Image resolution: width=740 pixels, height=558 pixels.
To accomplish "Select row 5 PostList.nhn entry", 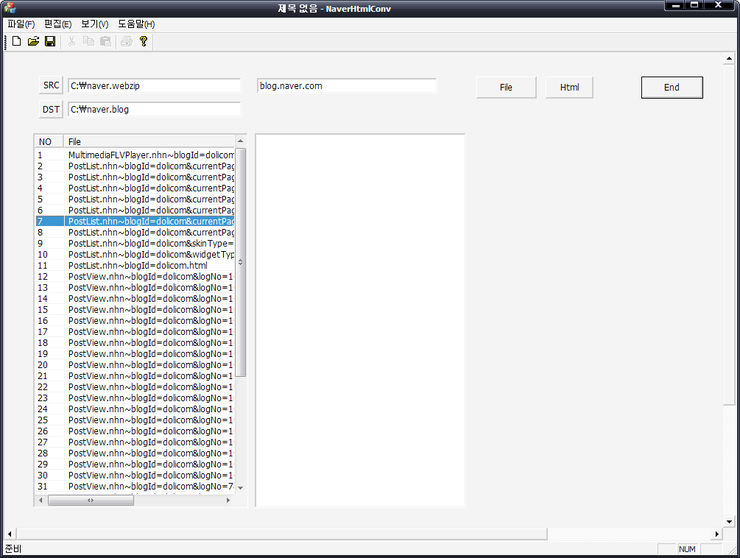I will click(x=135, y=199).
